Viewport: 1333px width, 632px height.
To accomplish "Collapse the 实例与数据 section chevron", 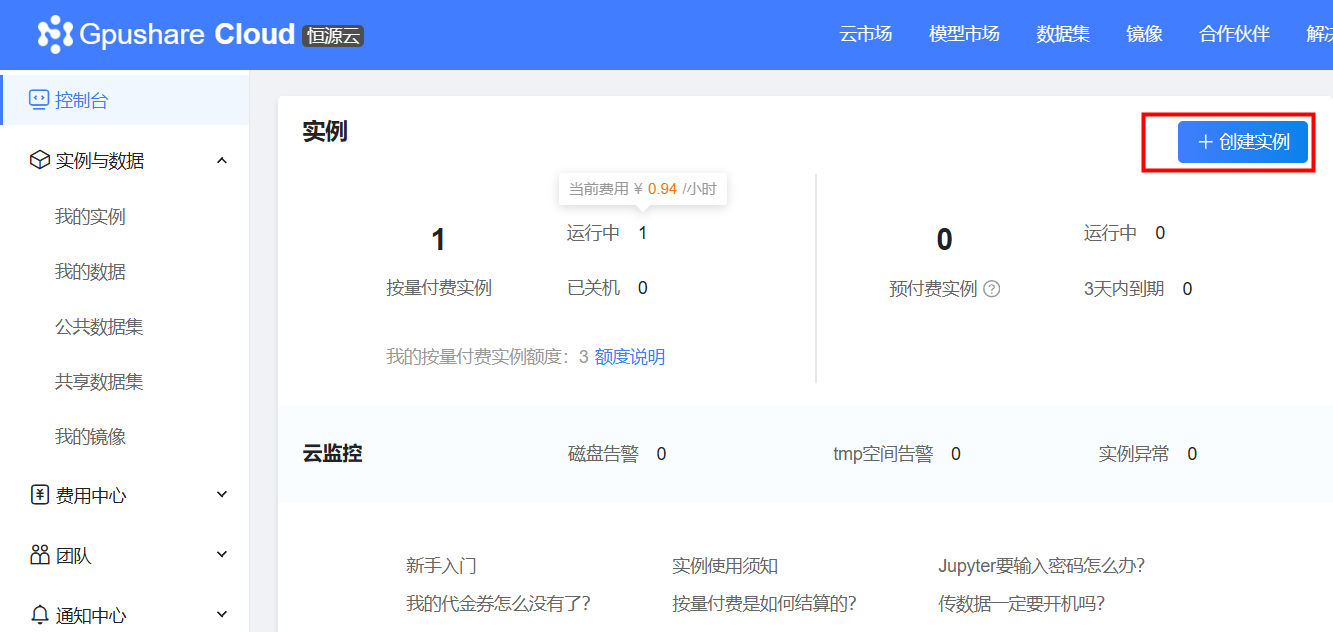I will click(x=222, y=160).
